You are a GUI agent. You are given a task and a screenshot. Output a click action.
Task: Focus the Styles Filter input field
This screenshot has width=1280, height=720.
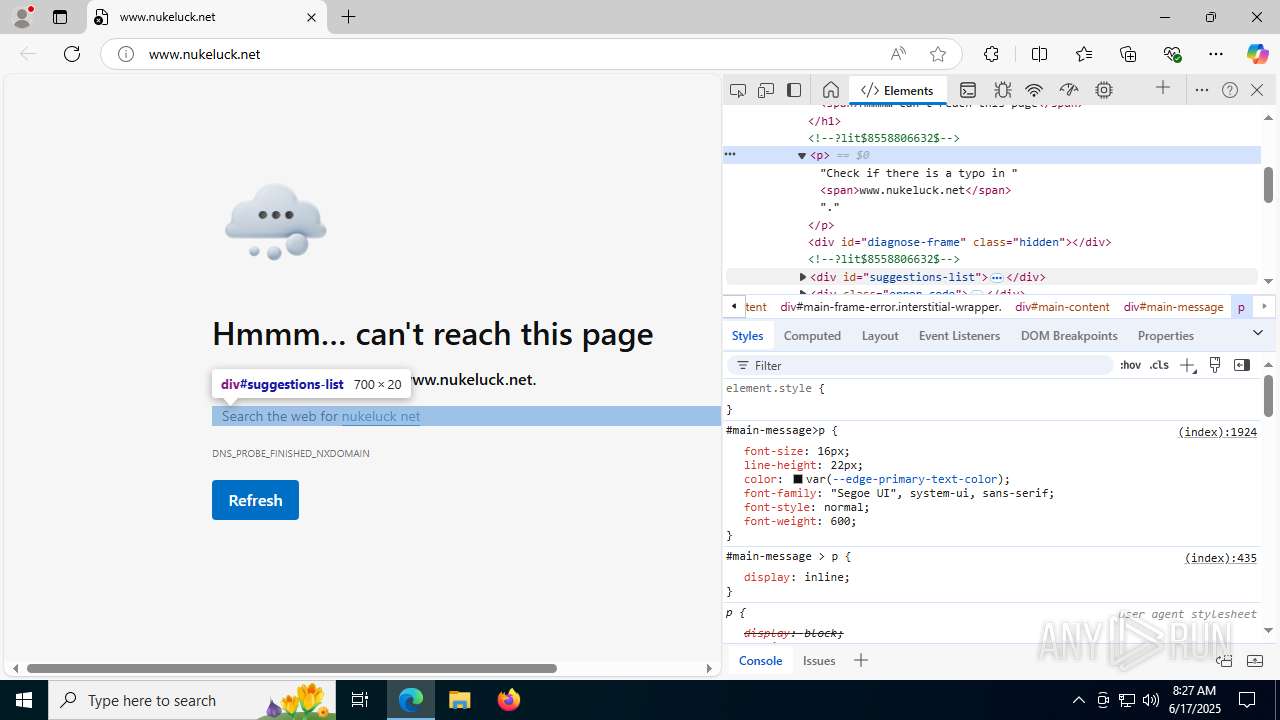pyautogui.click(x=920, y=365)
